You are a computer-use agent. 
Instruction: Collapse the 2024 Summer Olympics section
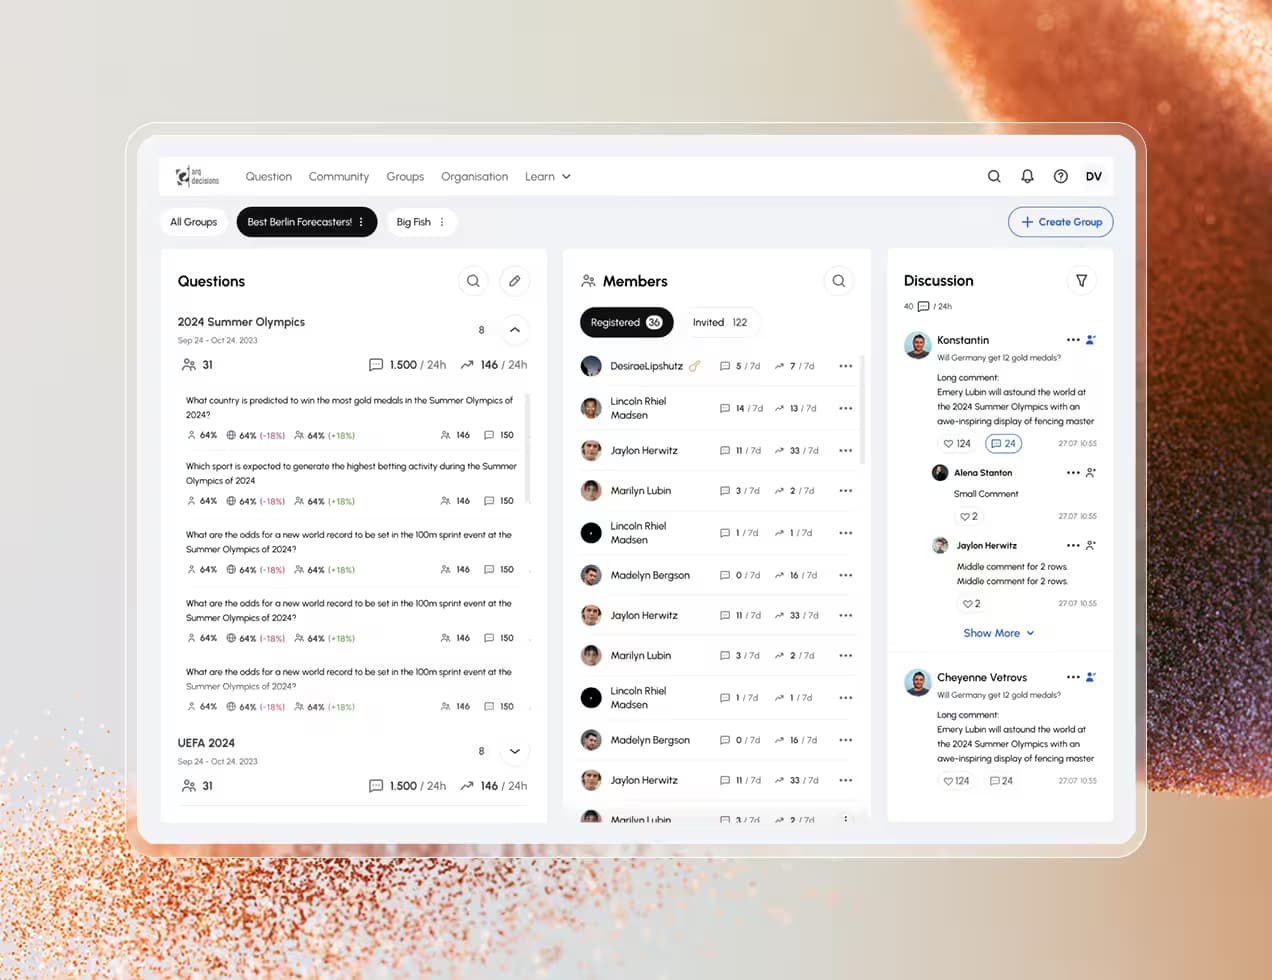(515, 330)
